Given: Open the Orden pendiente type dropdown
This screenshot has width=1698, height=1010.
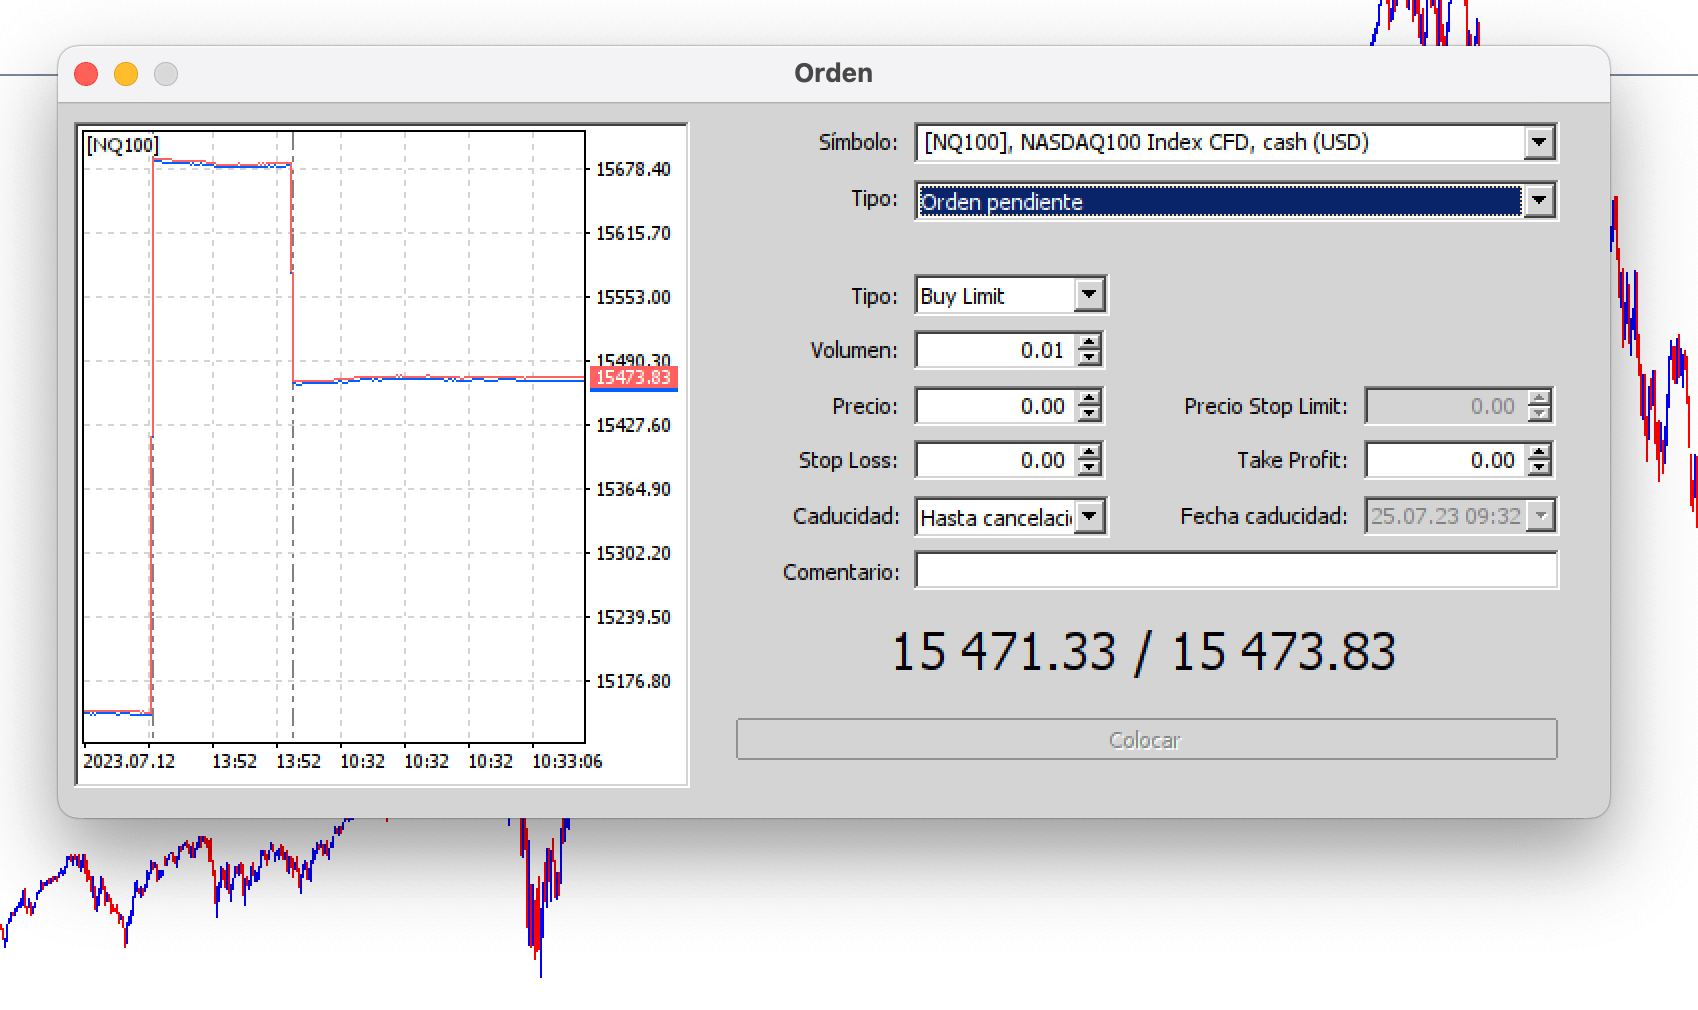Looking at the screenshot, I should pyautogui.click(x=1539, y=201).
